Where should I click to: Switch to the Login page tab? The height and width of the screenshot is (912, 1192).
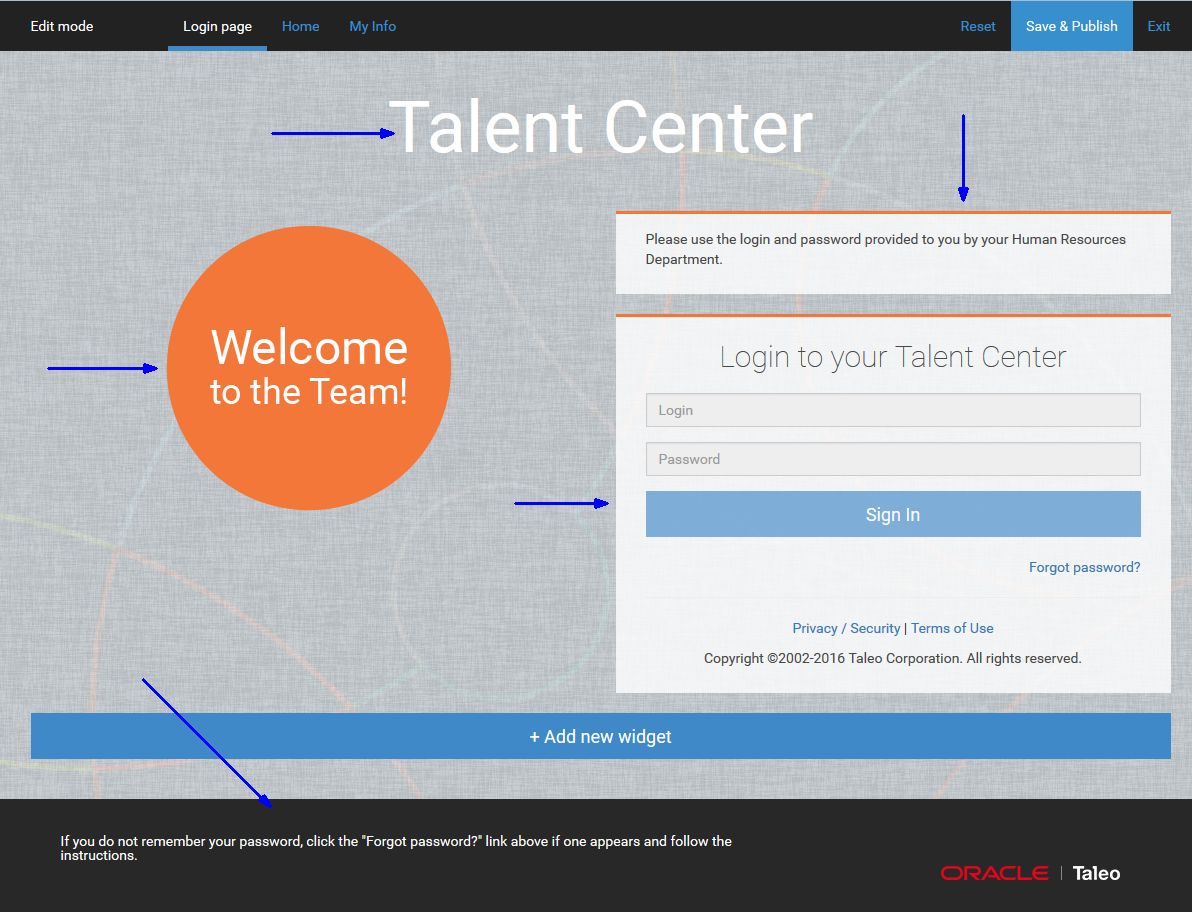[217, 27]
